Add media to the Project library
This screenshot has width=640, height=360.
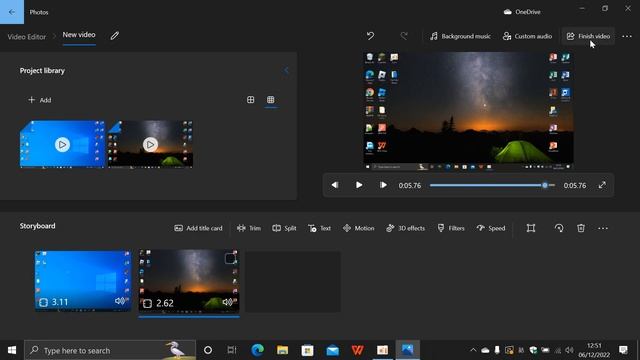[x=40, y=100]
